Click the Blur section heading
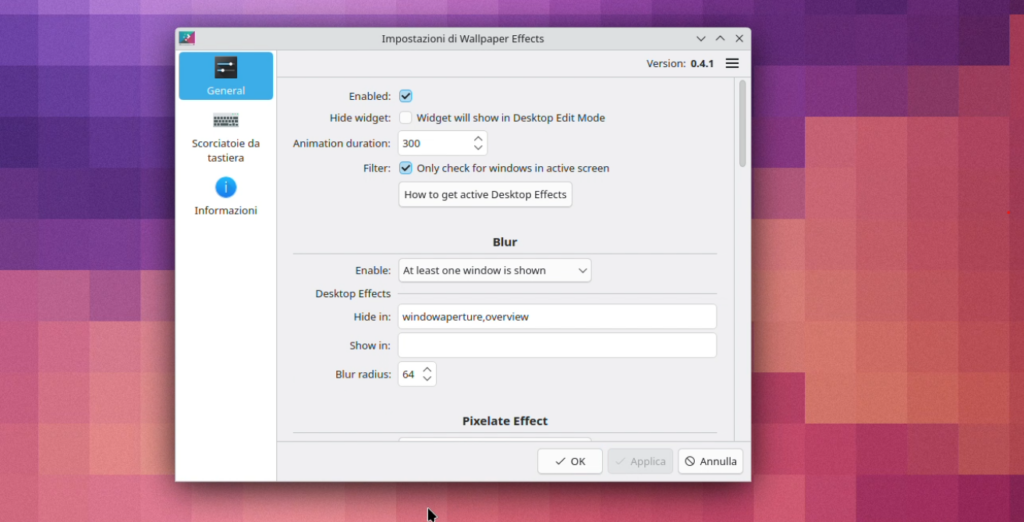 [505, 242]
